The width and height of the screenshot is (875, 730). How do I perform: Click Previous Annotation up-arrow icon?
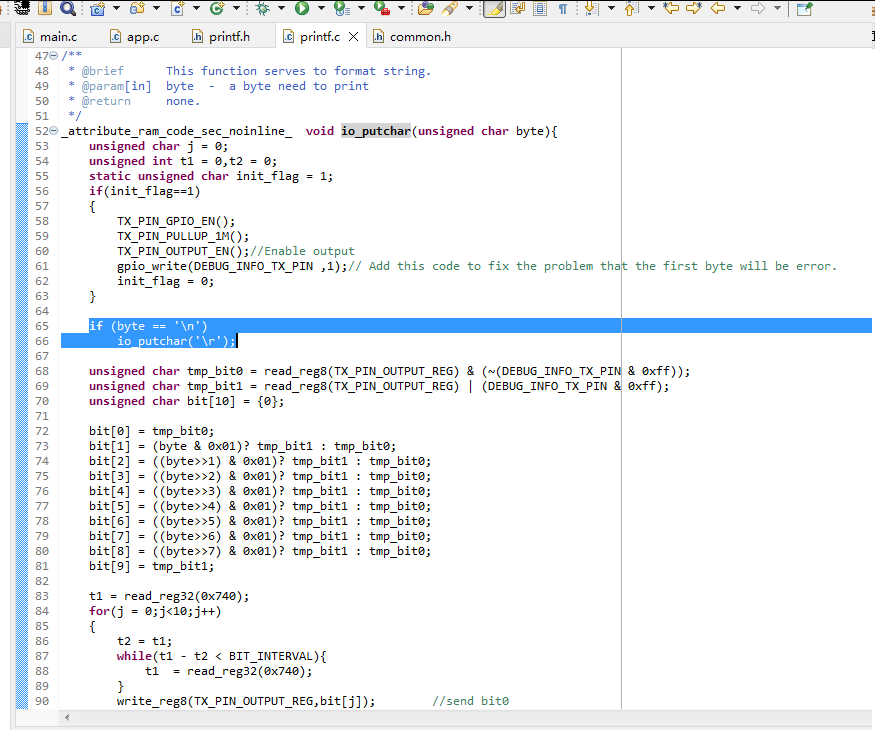pos(630,9)
